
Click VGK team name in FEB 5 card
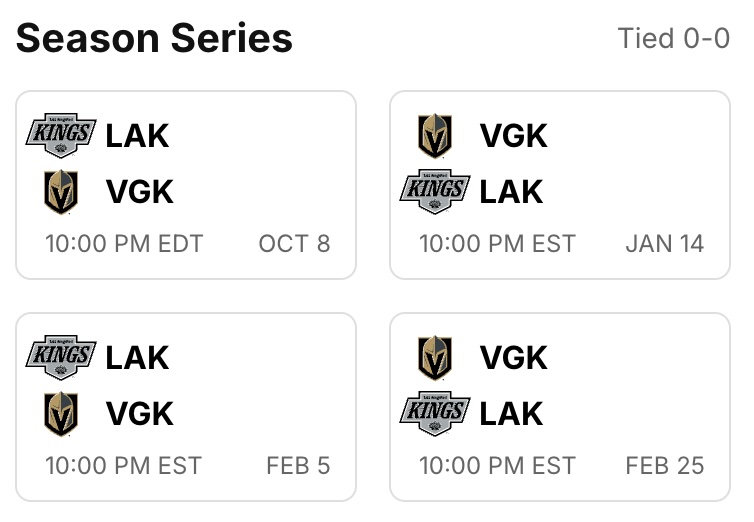click(x=140, y=414)
